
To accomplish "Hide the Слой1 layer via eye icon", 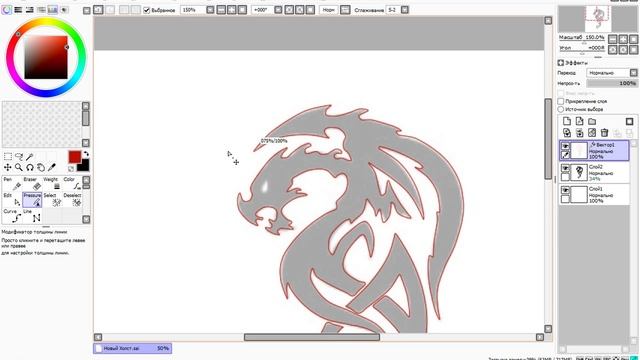I will point(565,190).
